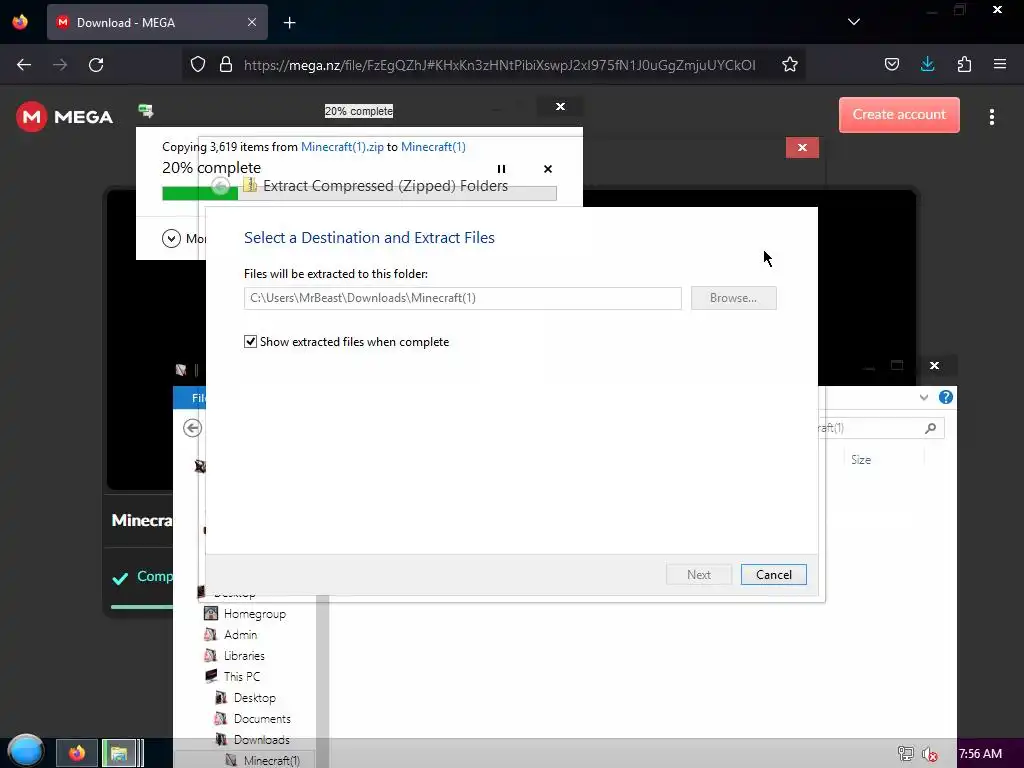Click the Browse... button
The height and width of the screenshot is (768, 1024).
coord(733,298)
